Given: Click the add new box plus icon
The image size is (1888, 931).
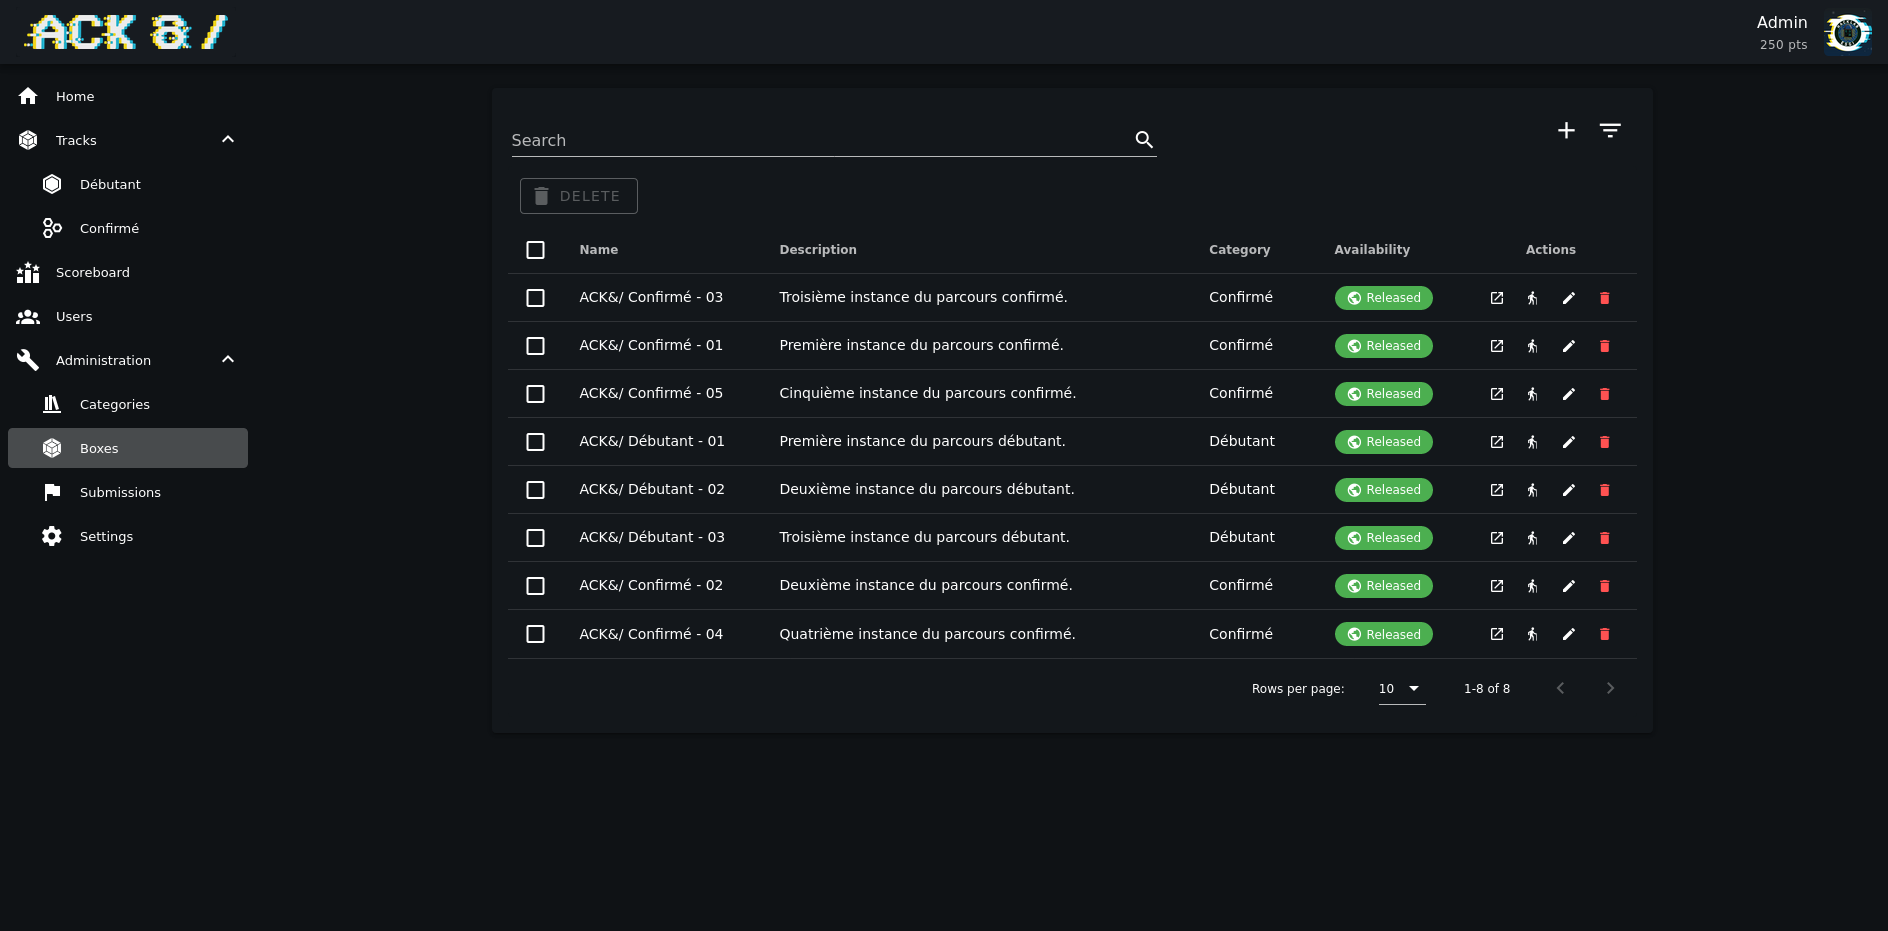Looking at the screenshot, I should 1566,131.
